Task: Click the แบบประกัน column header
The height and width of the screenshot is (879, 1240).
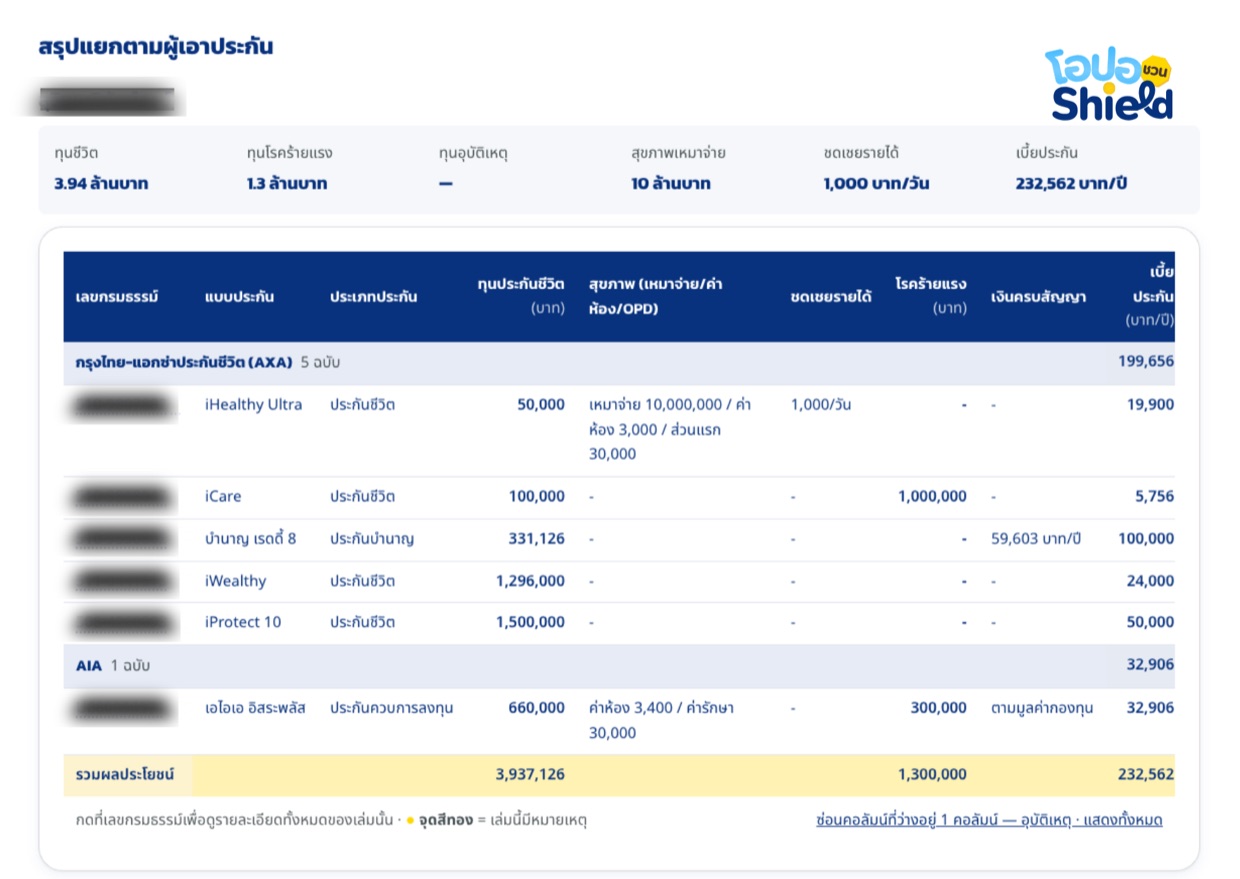Action: (239, 297)
